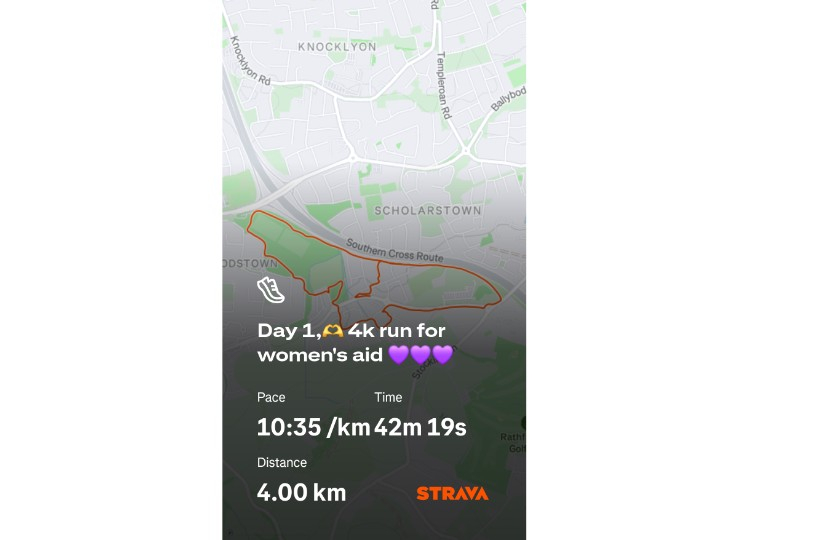Select the Knocklyon area label
840x540 pixels.
(337, 46)
